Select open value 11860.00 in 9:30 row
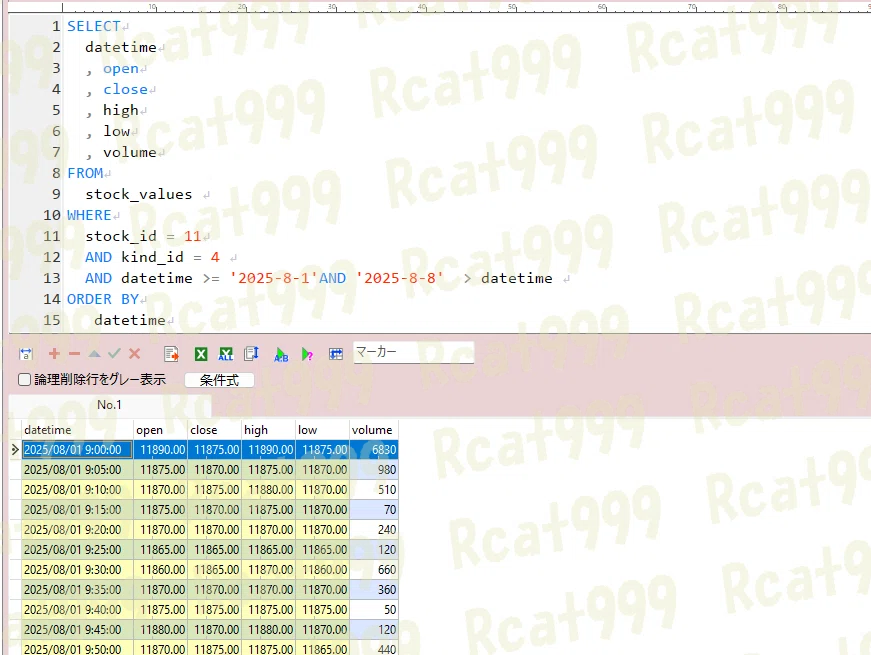Screen dimensions: 871x655 coord(161,569)
